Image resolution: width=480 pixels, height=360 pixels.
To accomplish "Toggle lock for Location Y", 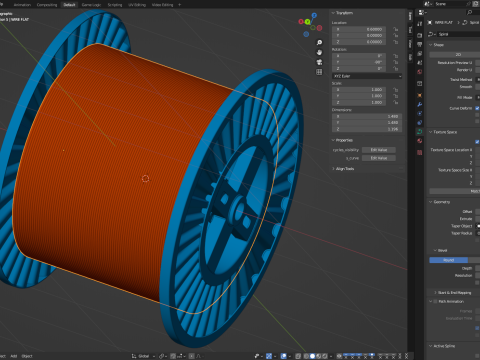I will click(396, 36).
